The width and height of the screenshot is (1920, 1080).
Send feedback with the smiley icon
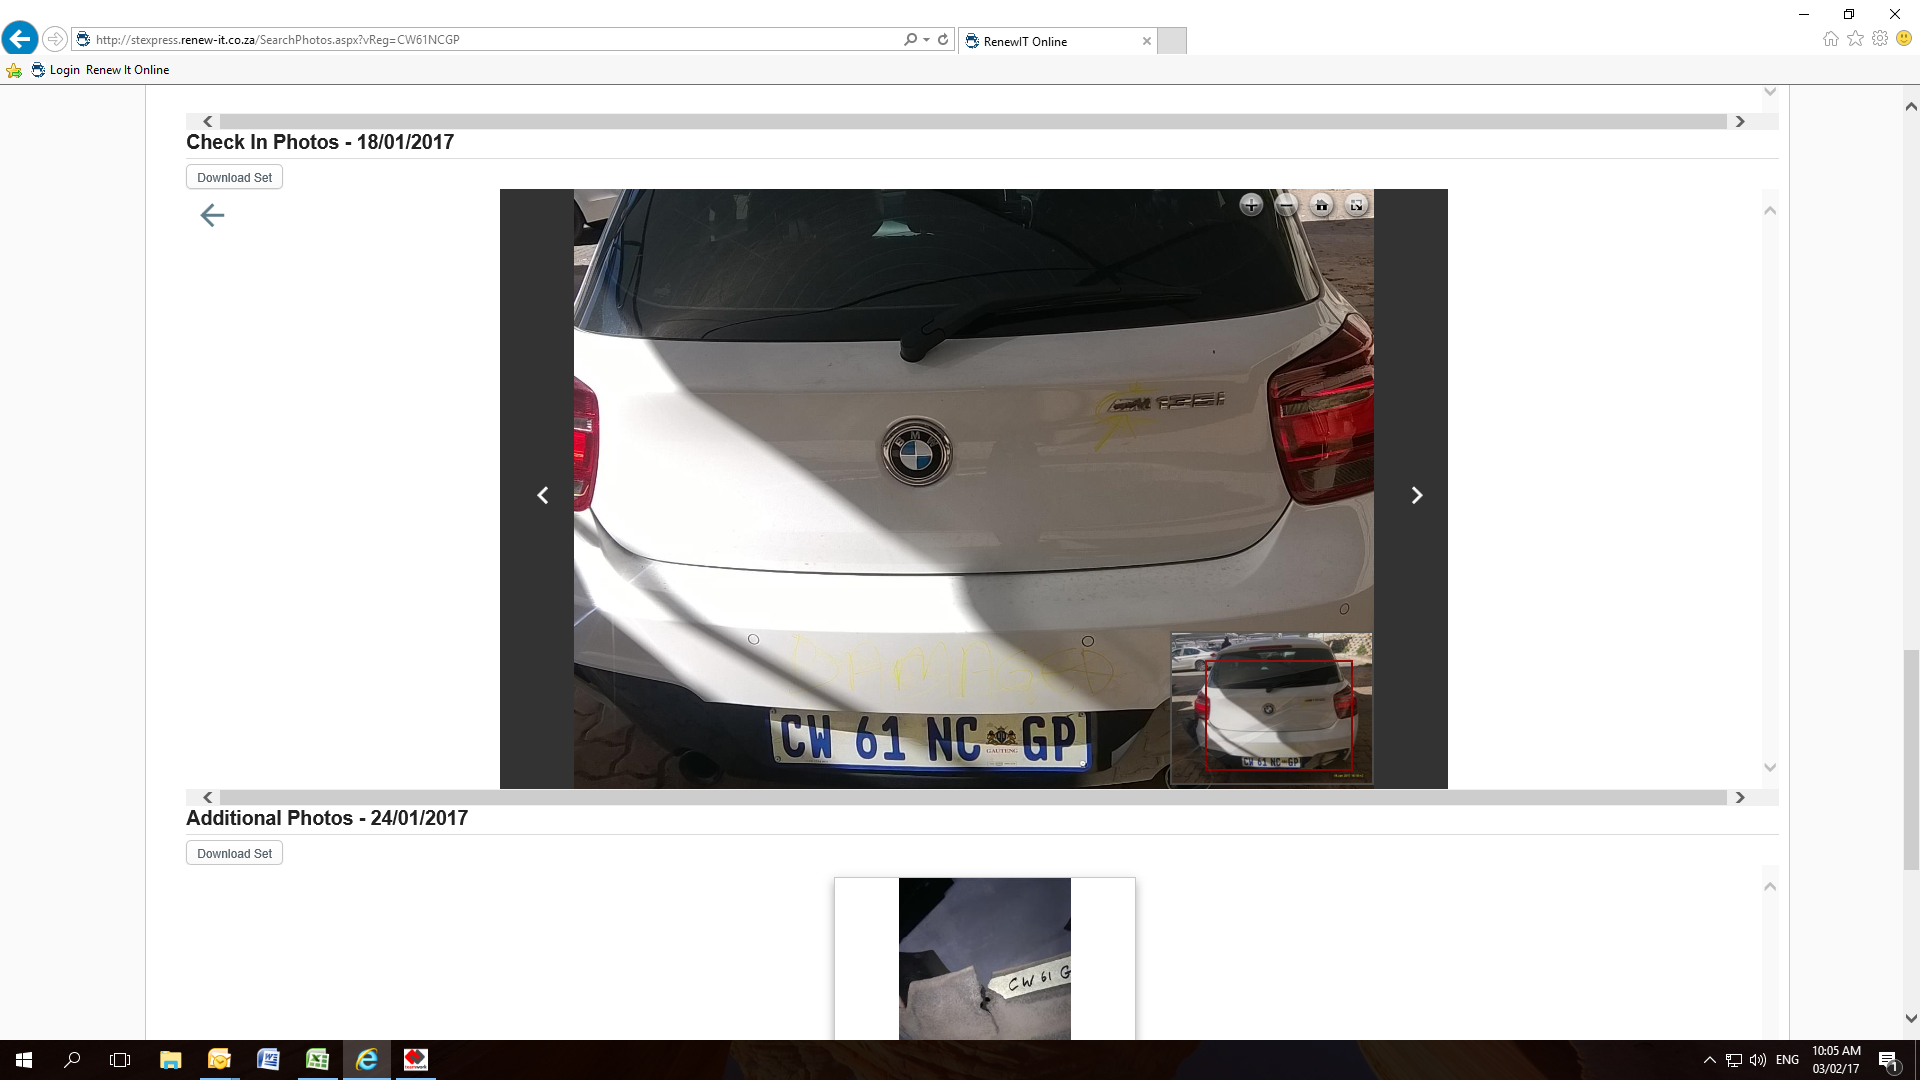[x=1904, y=39]
